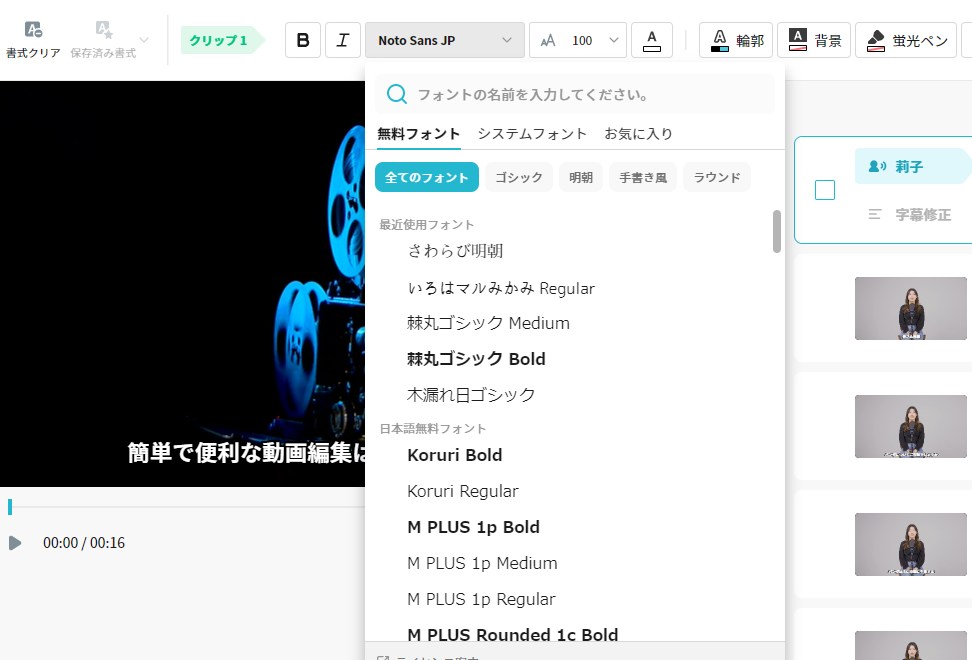Choose 棘丸ゴシック Bold font
Viewport: 972px width, 660px height.
point(476,359)
